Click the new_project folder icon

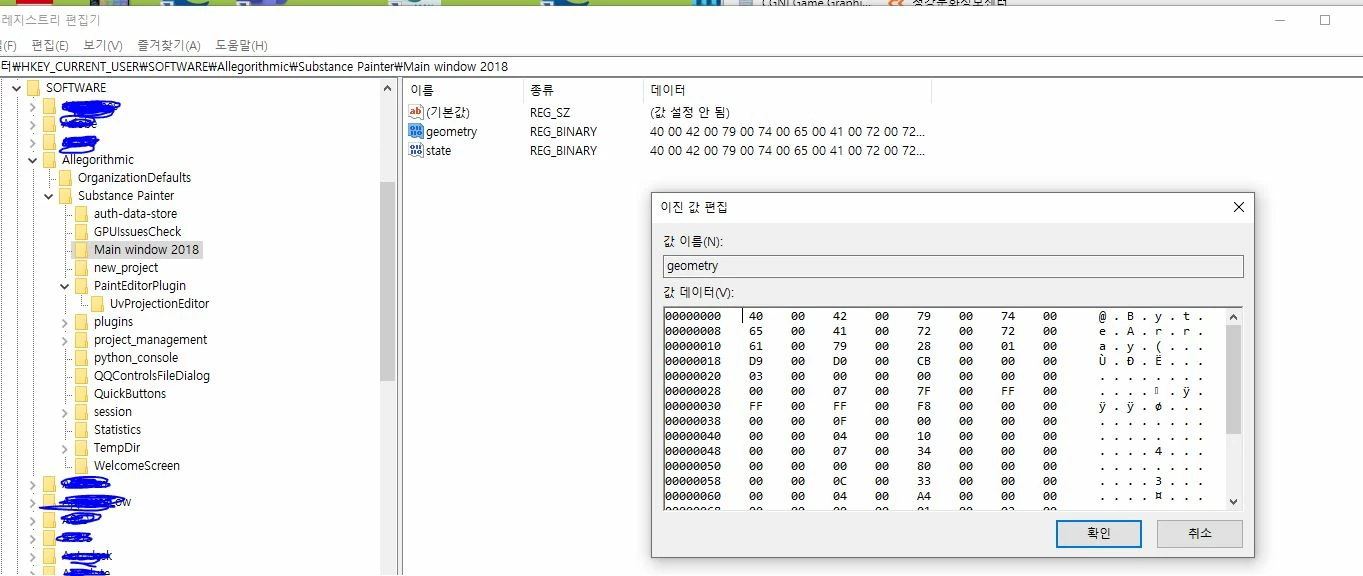tap(82, 268)
